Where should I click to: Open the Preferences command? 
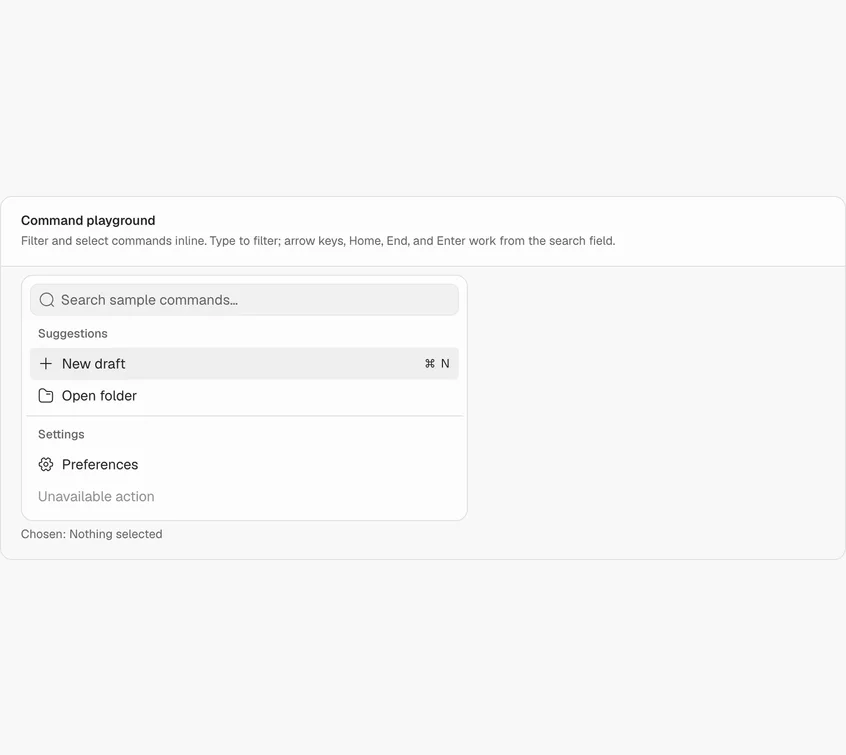[x=244, y=464]
